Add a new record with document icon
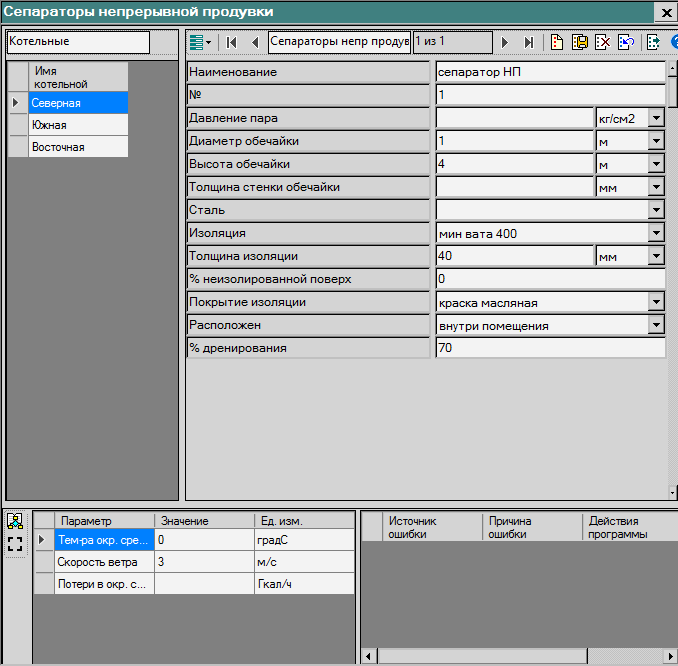 (x=556, y=42)
